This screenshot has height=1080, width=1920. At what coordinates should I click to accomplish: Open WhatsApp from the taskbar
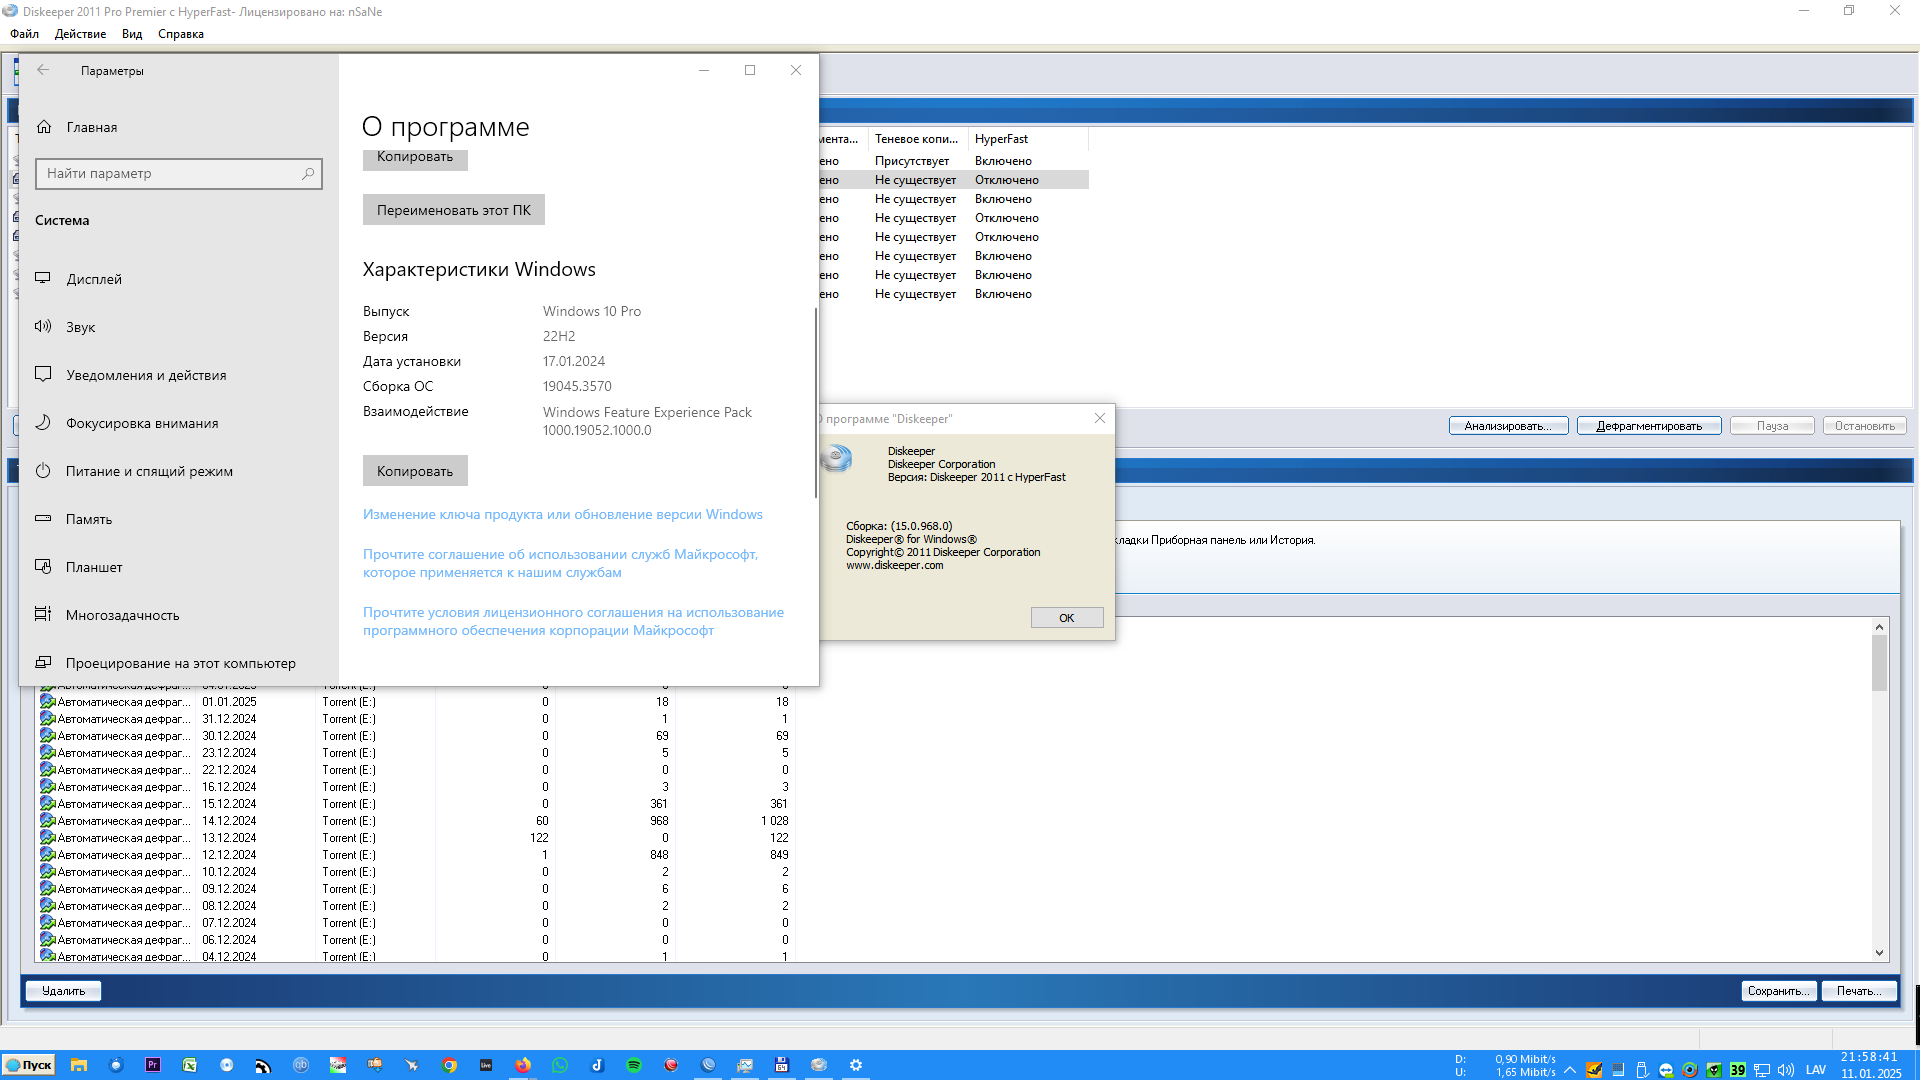click(560, 1065)
